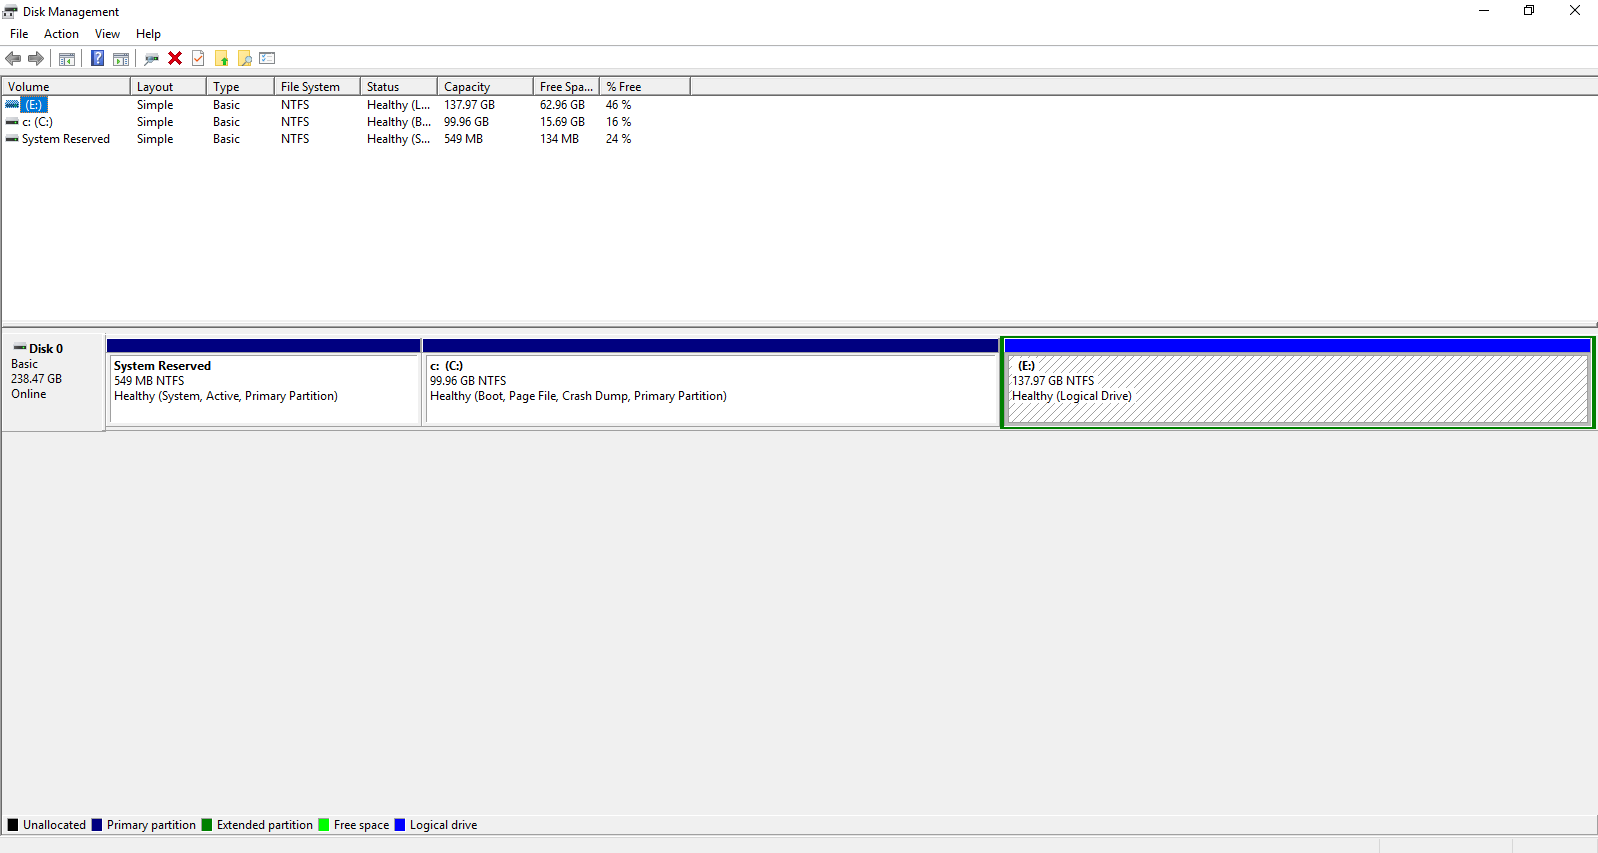The height and width of the screenshot is (853, 1598).
Task: Click the checklist settings toolbar icon
Action: [x=267, y=58]
